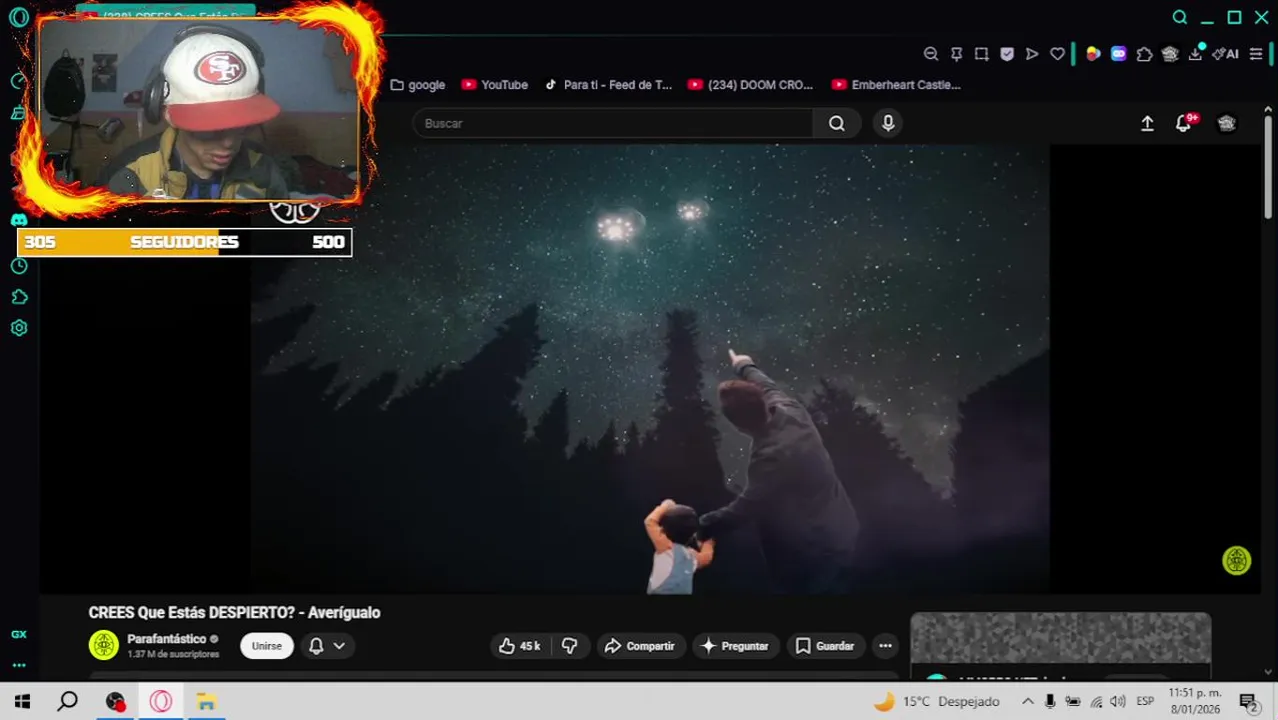
Task: Open the colorful circles extension icon
Action: (1093, 54)
